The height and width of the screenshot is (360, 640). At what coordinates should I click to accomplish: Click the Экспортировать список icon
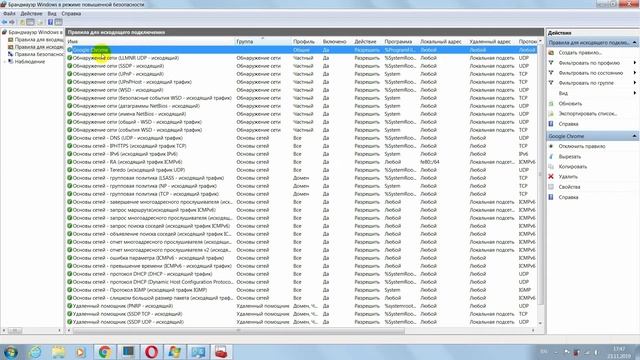tap(551, 113)
